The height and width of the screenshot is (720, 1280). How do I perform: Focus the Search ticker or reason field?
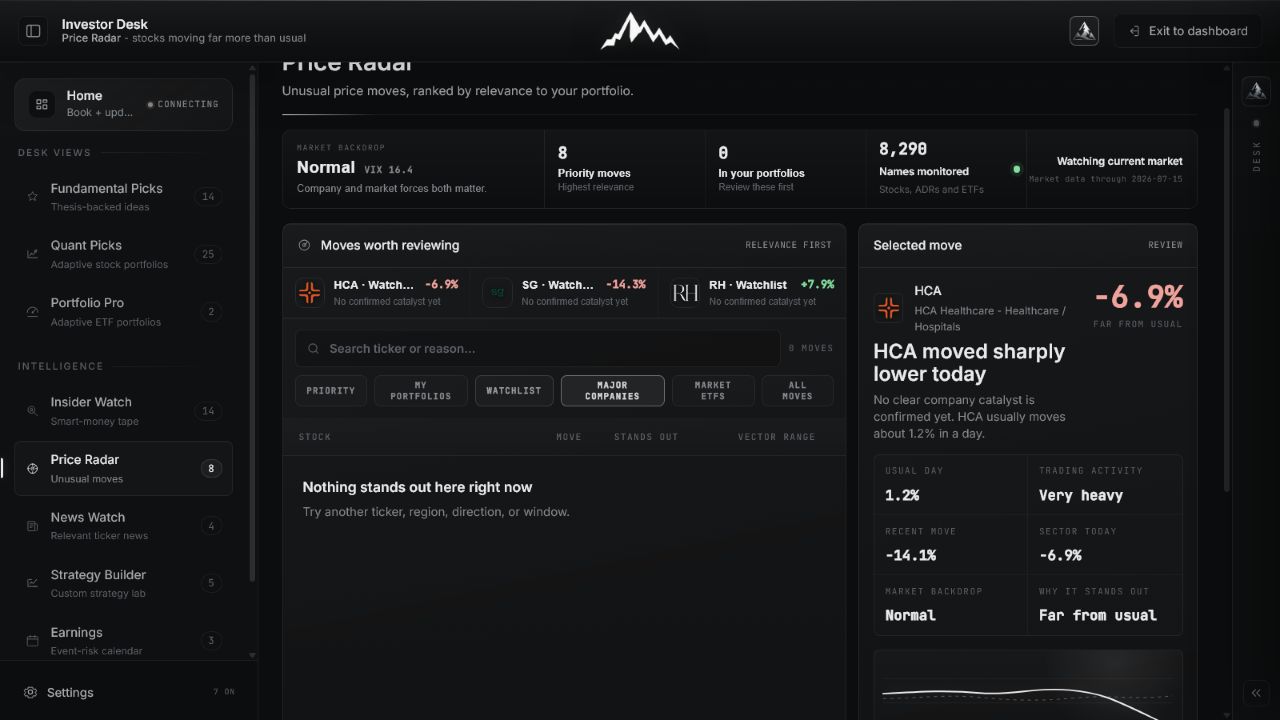[x=537, y=348]
